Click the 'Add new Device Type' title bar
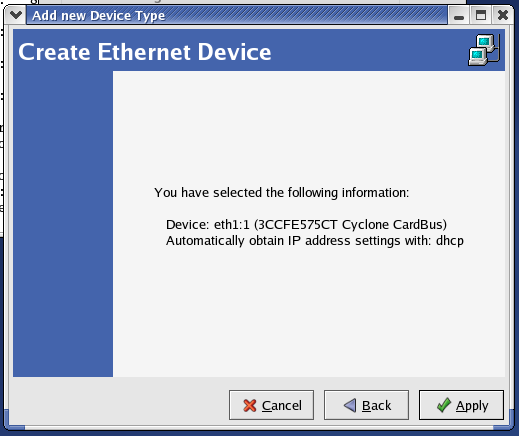The width and height of the screenshot is (519, 436). click(x=237, y=15)
